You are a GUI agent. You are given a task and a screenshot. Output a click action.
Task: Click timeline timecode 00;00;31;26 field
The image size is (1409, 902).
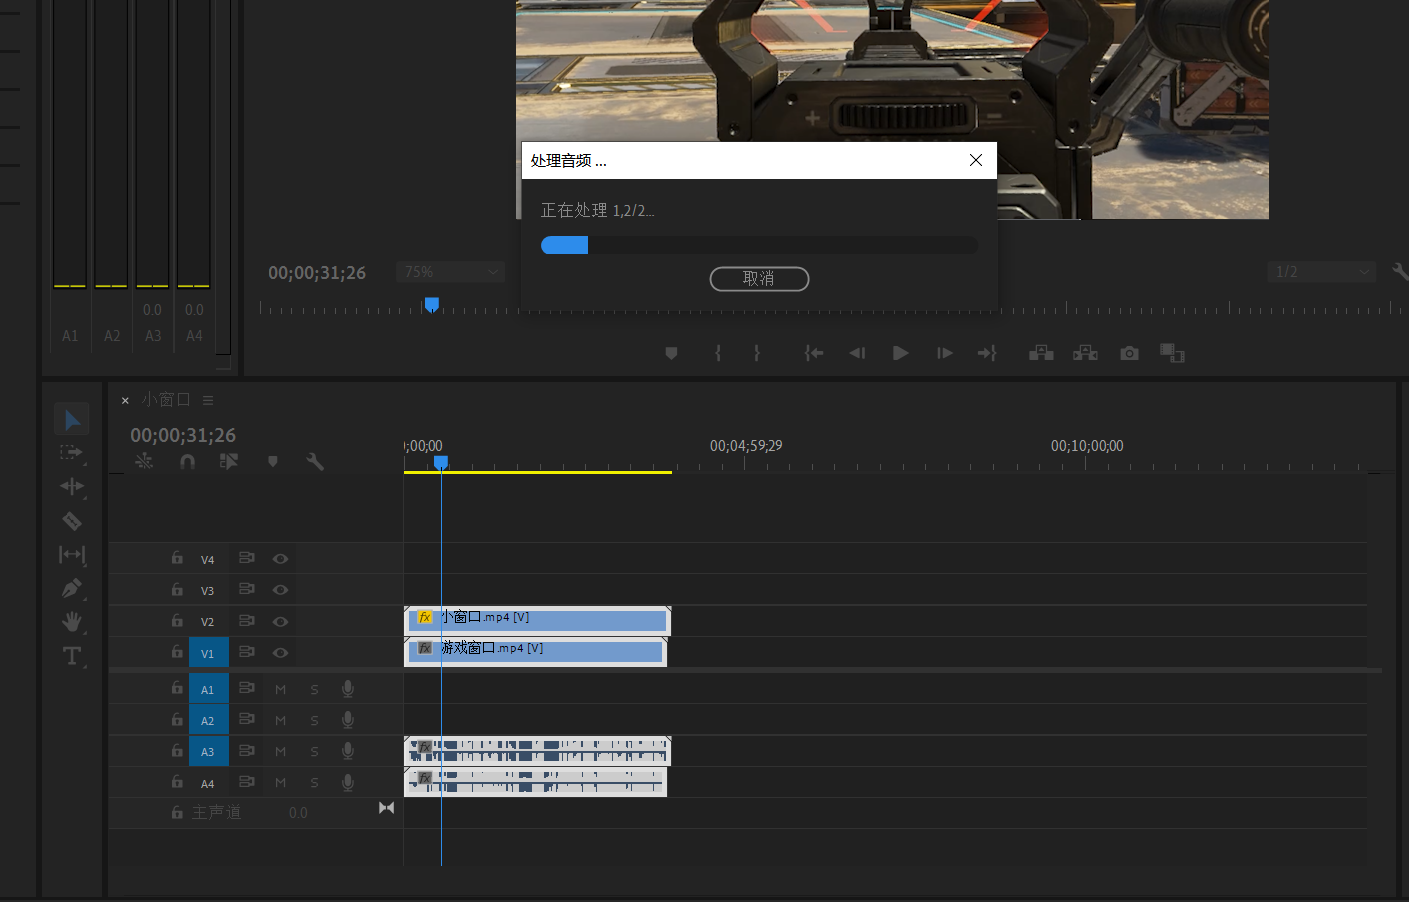[x=183, y=435]
